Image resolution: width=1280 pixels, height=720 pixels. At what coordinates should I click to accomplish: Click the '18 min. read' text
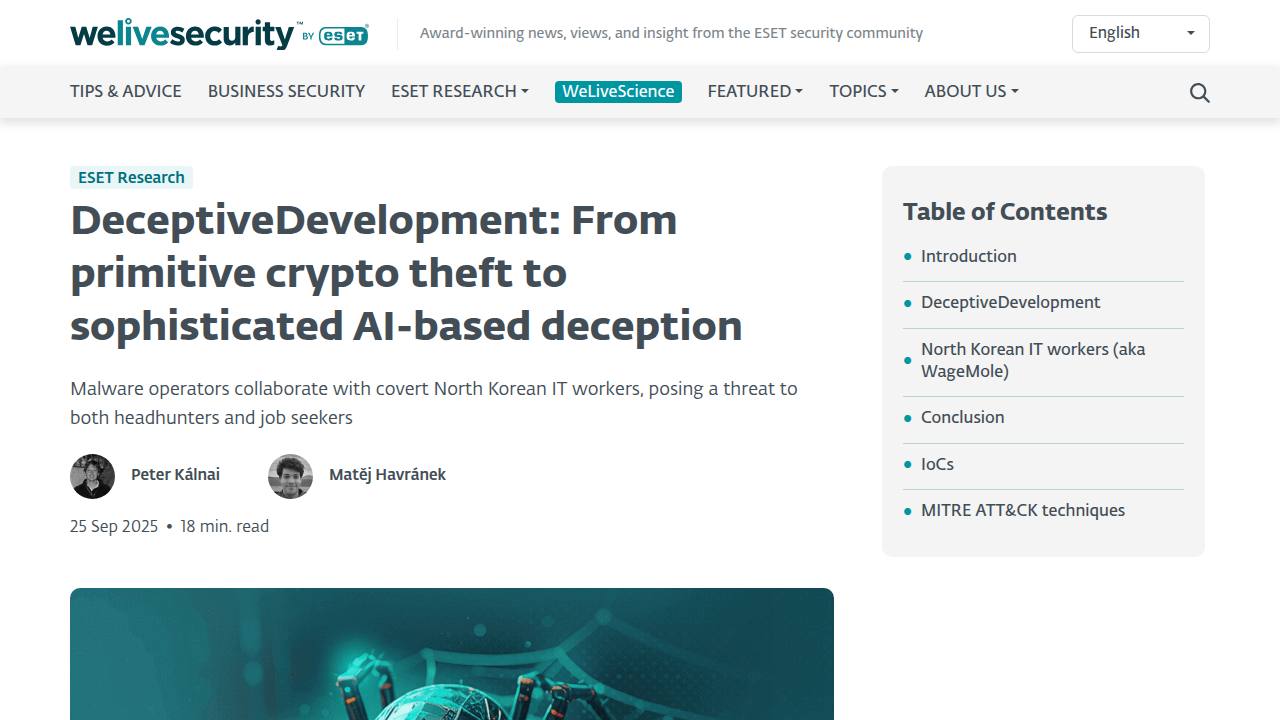pos(224,526)
